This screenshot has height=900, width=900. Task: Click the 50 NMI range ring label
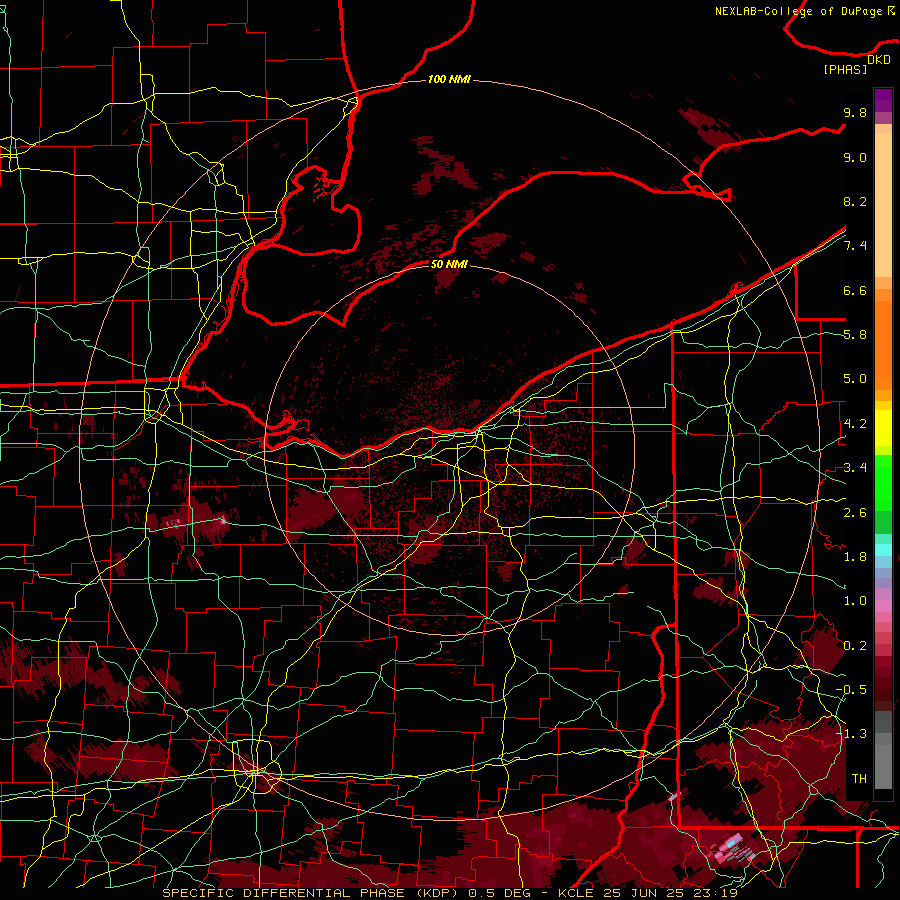(449, 264)
